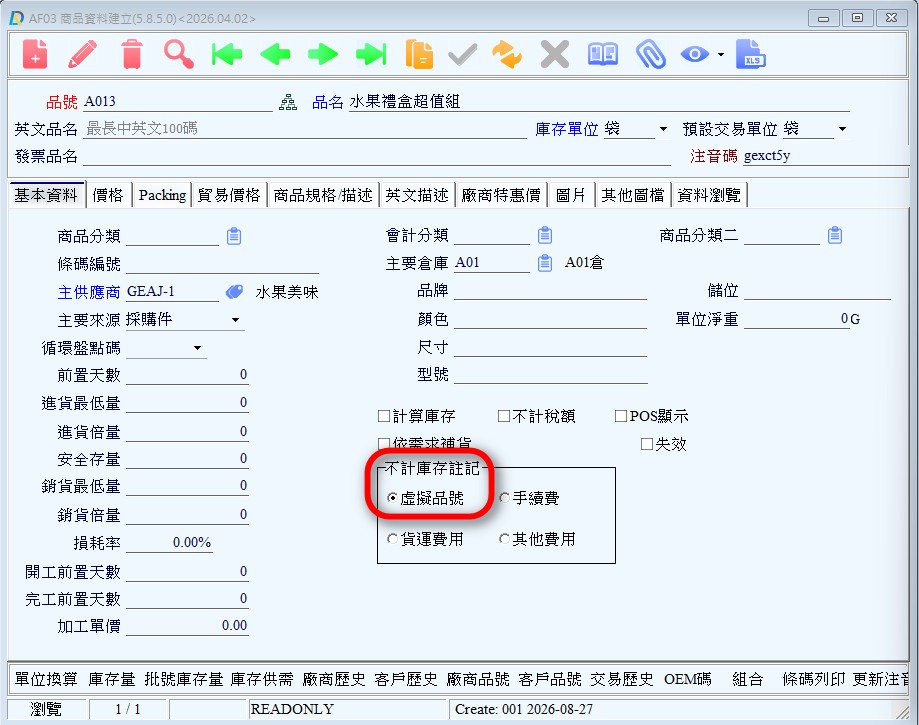
Task: Open the 主要來源 dropdown
Action: click(x=236, y=320)
